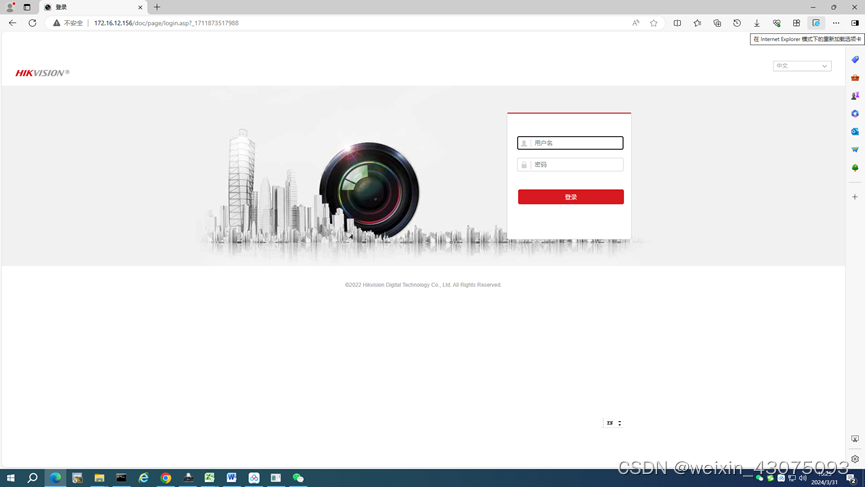Open split screen view icon
Image resolution: width=865 pixels, height=487 pixels.
[x=677, y=23]
